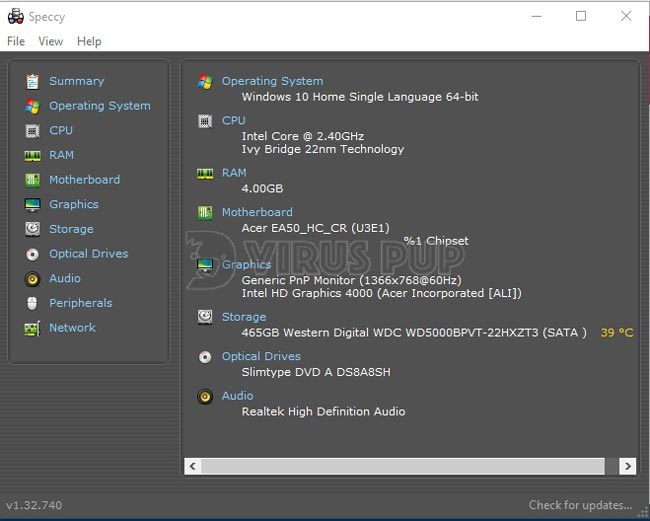
Task: Click the Optical Drives disc sidebar icon
Action: (32, 254)
